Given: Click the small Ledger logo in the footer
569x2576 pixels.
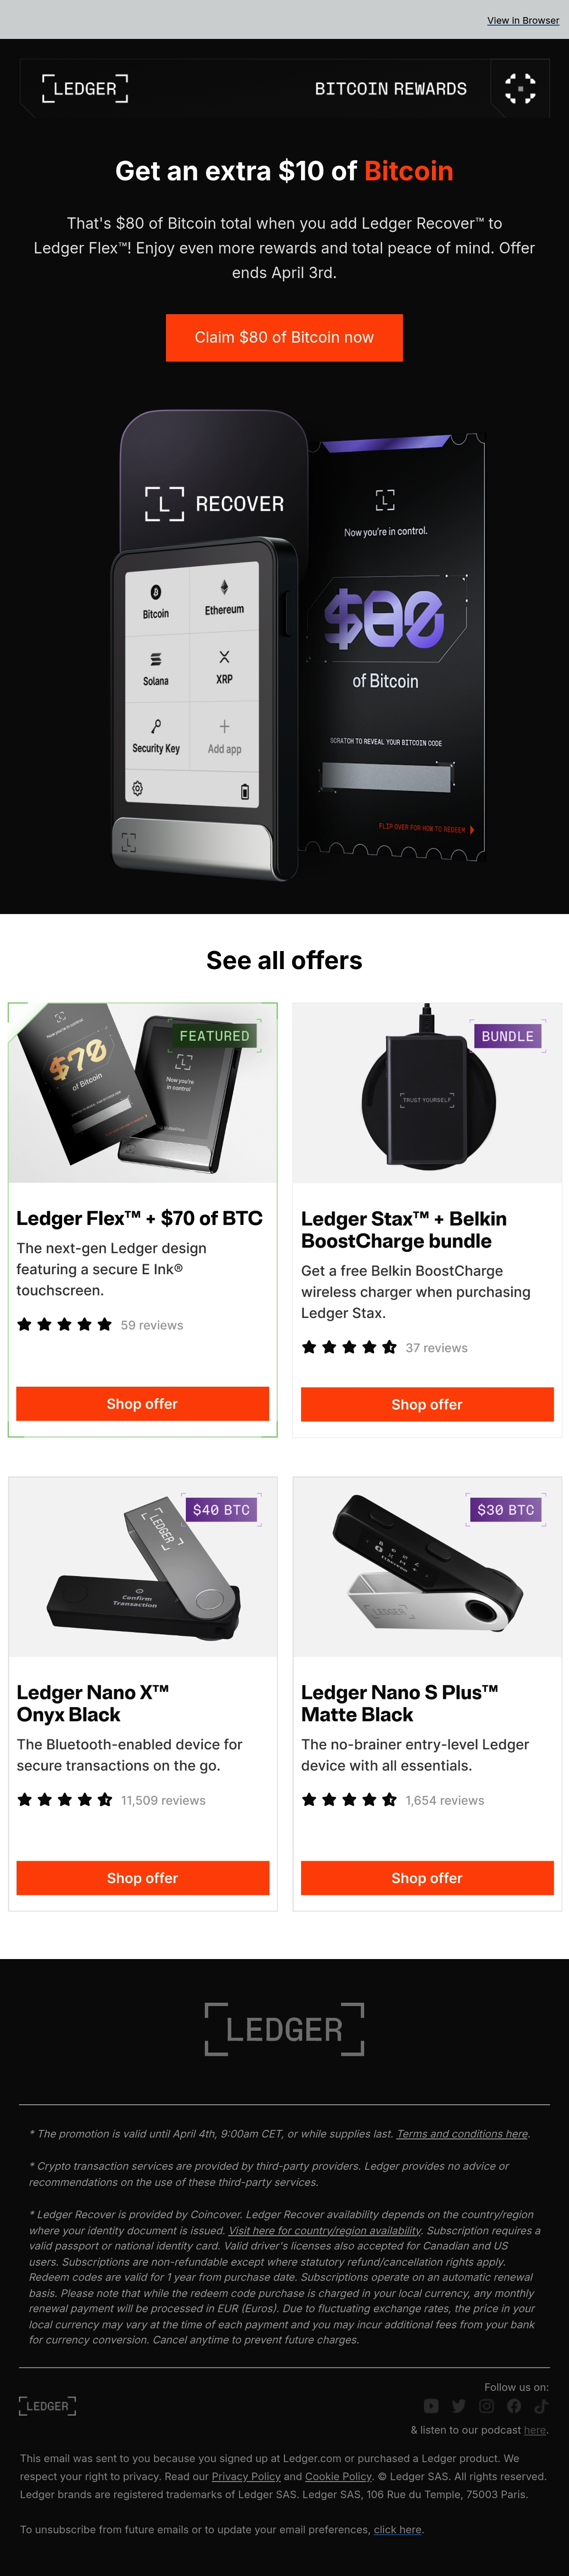Looking at the screenshot, I should point(47,2406).
